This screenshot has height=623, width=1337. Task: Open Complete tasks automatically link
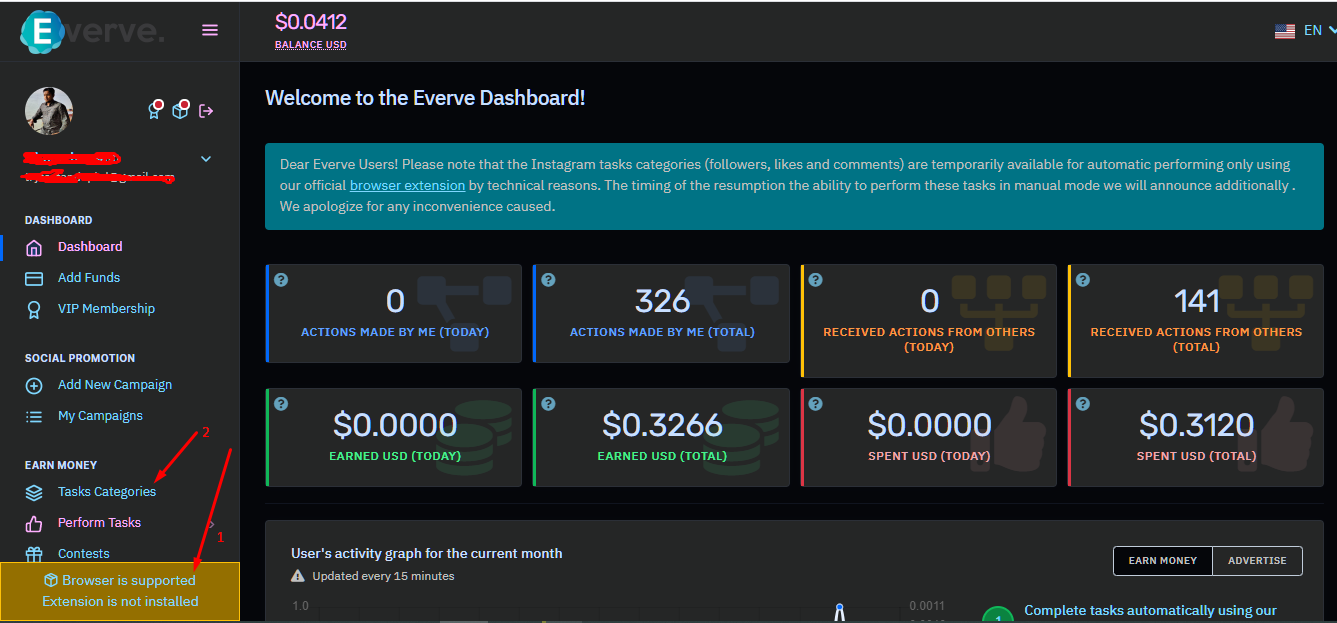click(1150, 611)
